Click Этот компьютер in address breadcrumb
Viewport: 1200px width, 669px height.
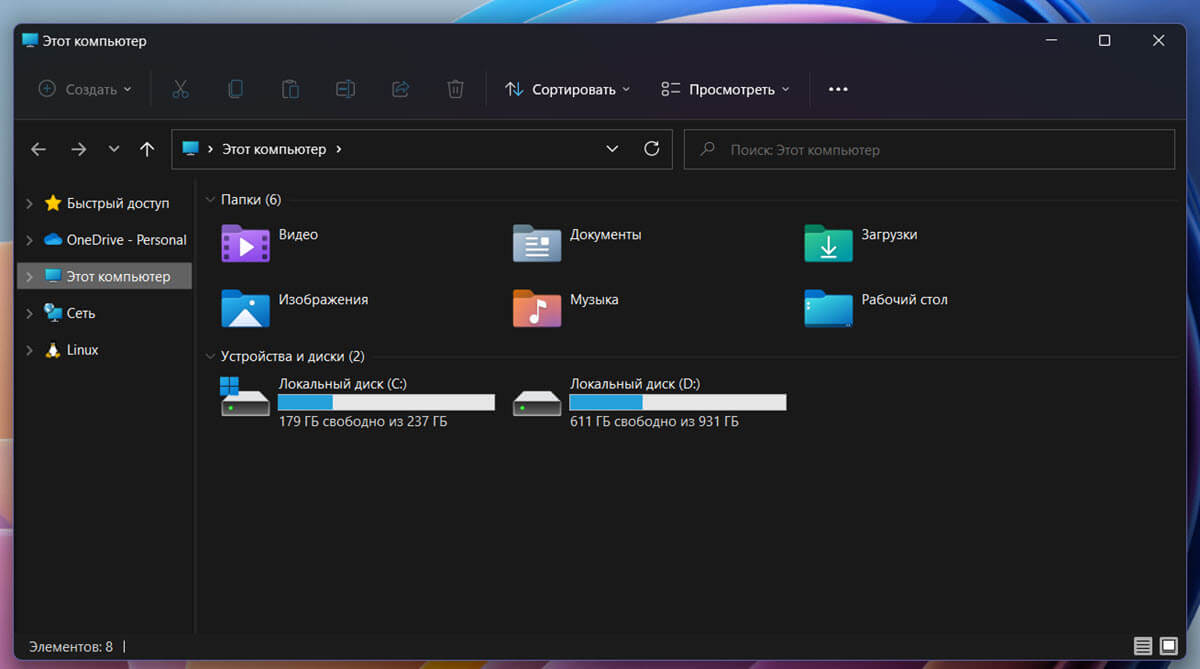click(x=274, y=149)
